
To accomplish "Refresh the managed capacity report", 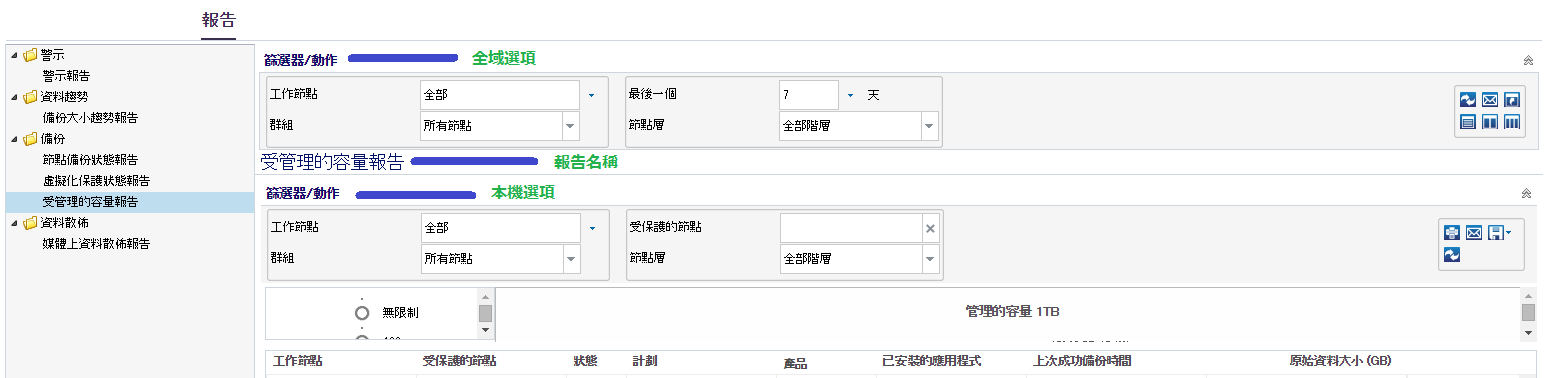I will 1451,256.
